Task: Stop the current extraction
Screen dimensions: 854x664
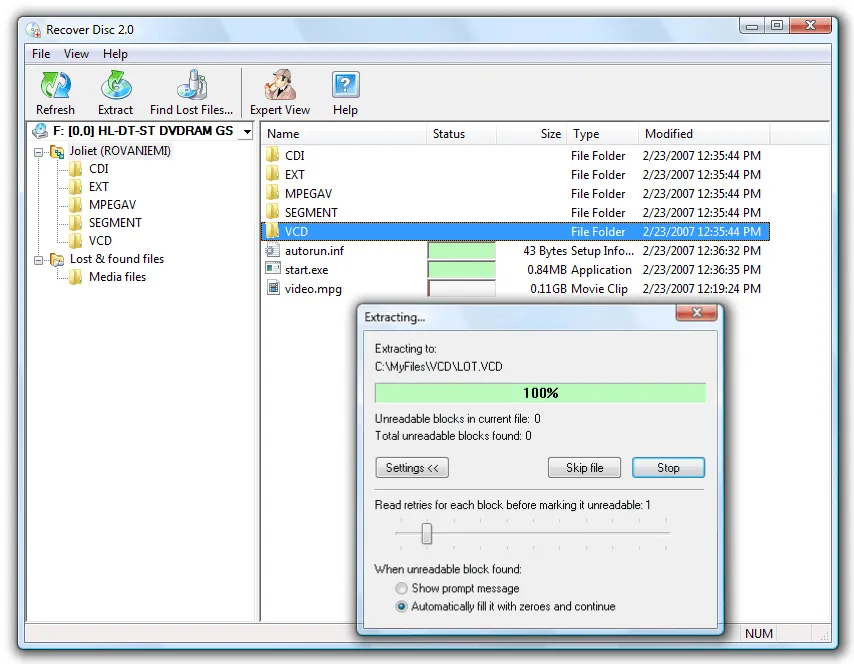Action: (x=668, y=467)
